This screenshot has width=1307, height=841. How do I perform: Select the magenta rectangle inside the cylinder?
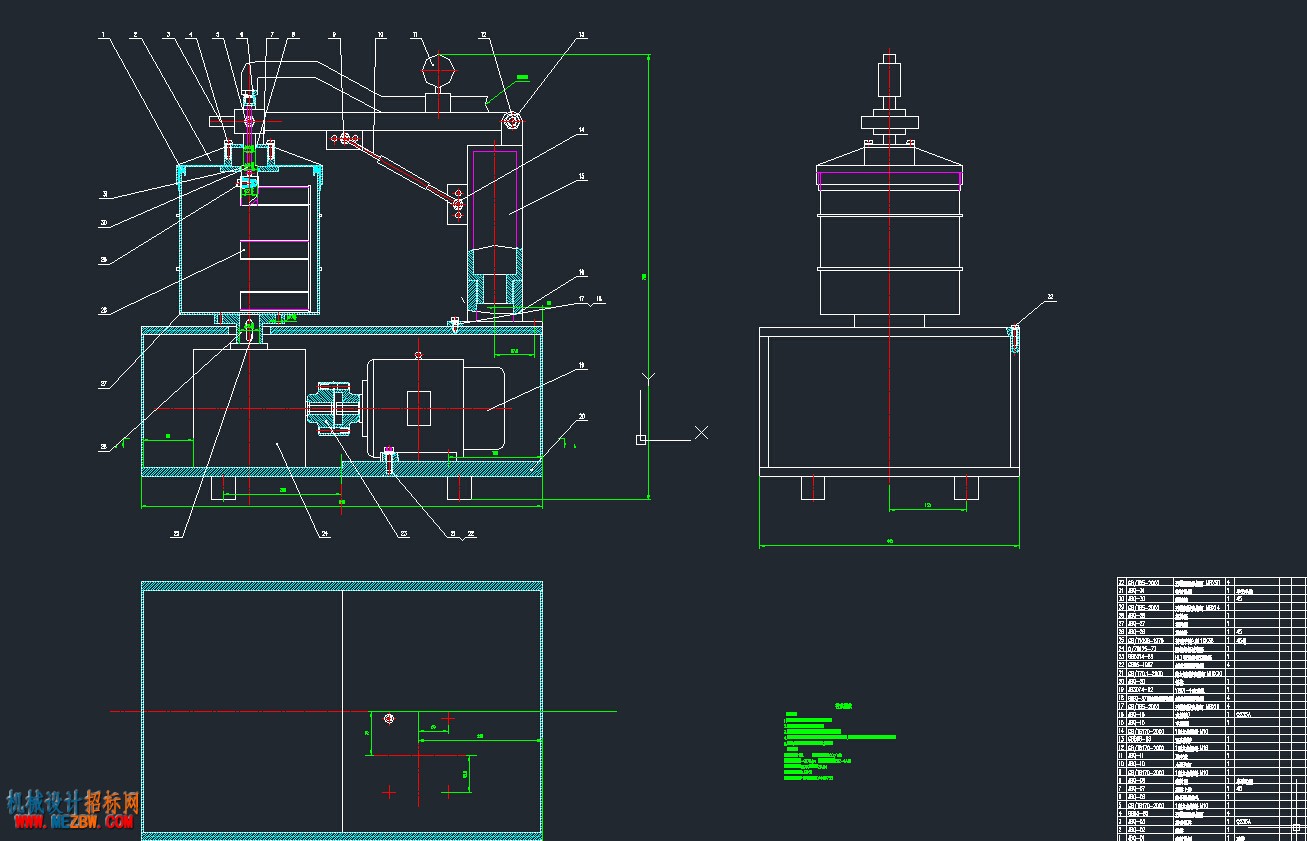pyautogui.click(x=494, y=198)
